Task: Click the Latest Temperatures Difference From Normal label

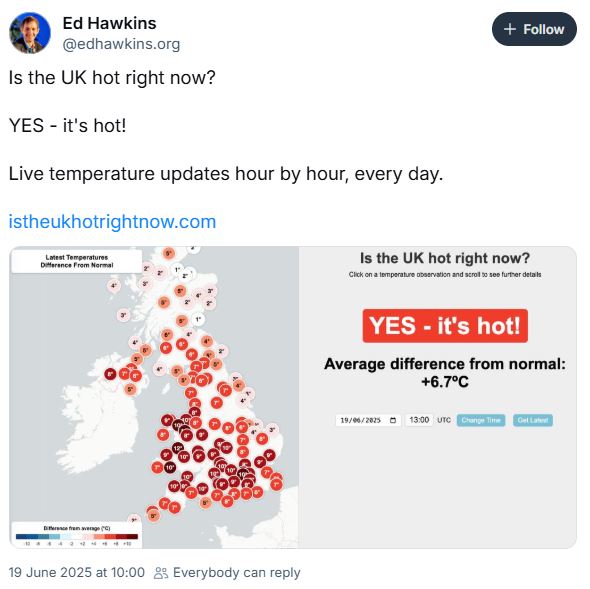Action: coord(77,261)
